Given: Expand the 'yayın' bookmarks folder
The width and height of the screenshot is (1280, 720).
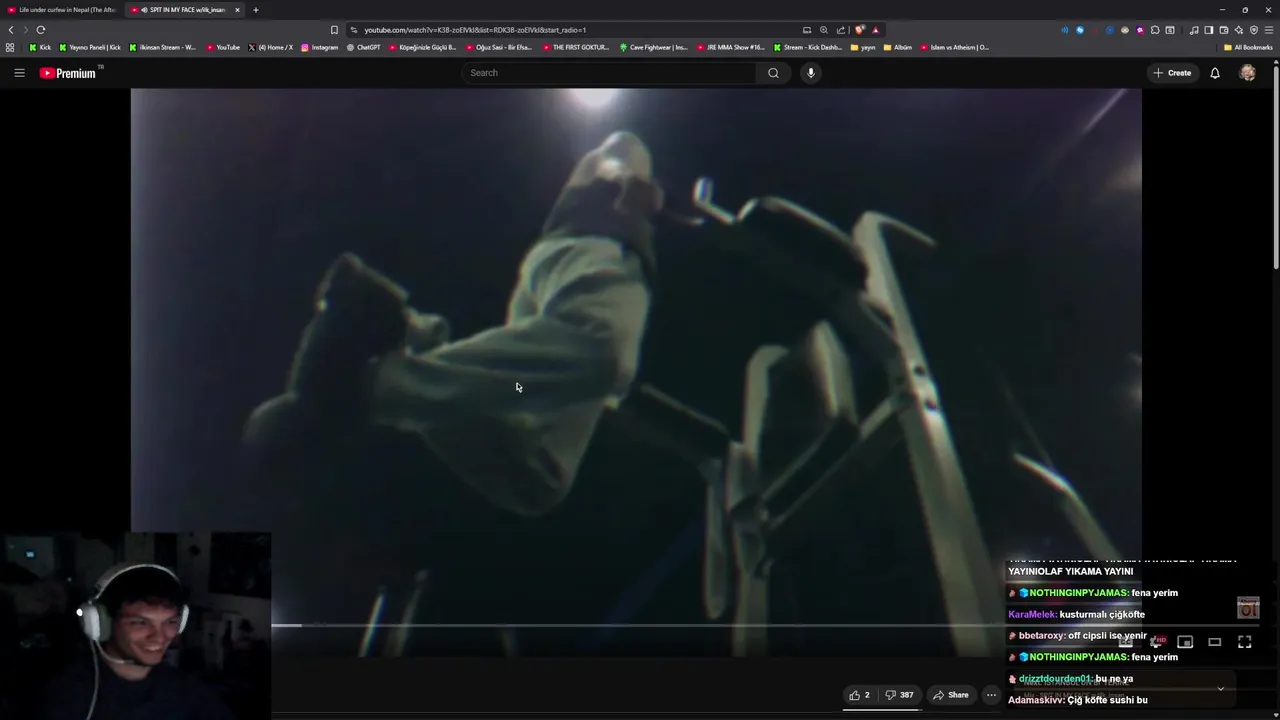Looking at the screenshot, I should pos(862,47).
